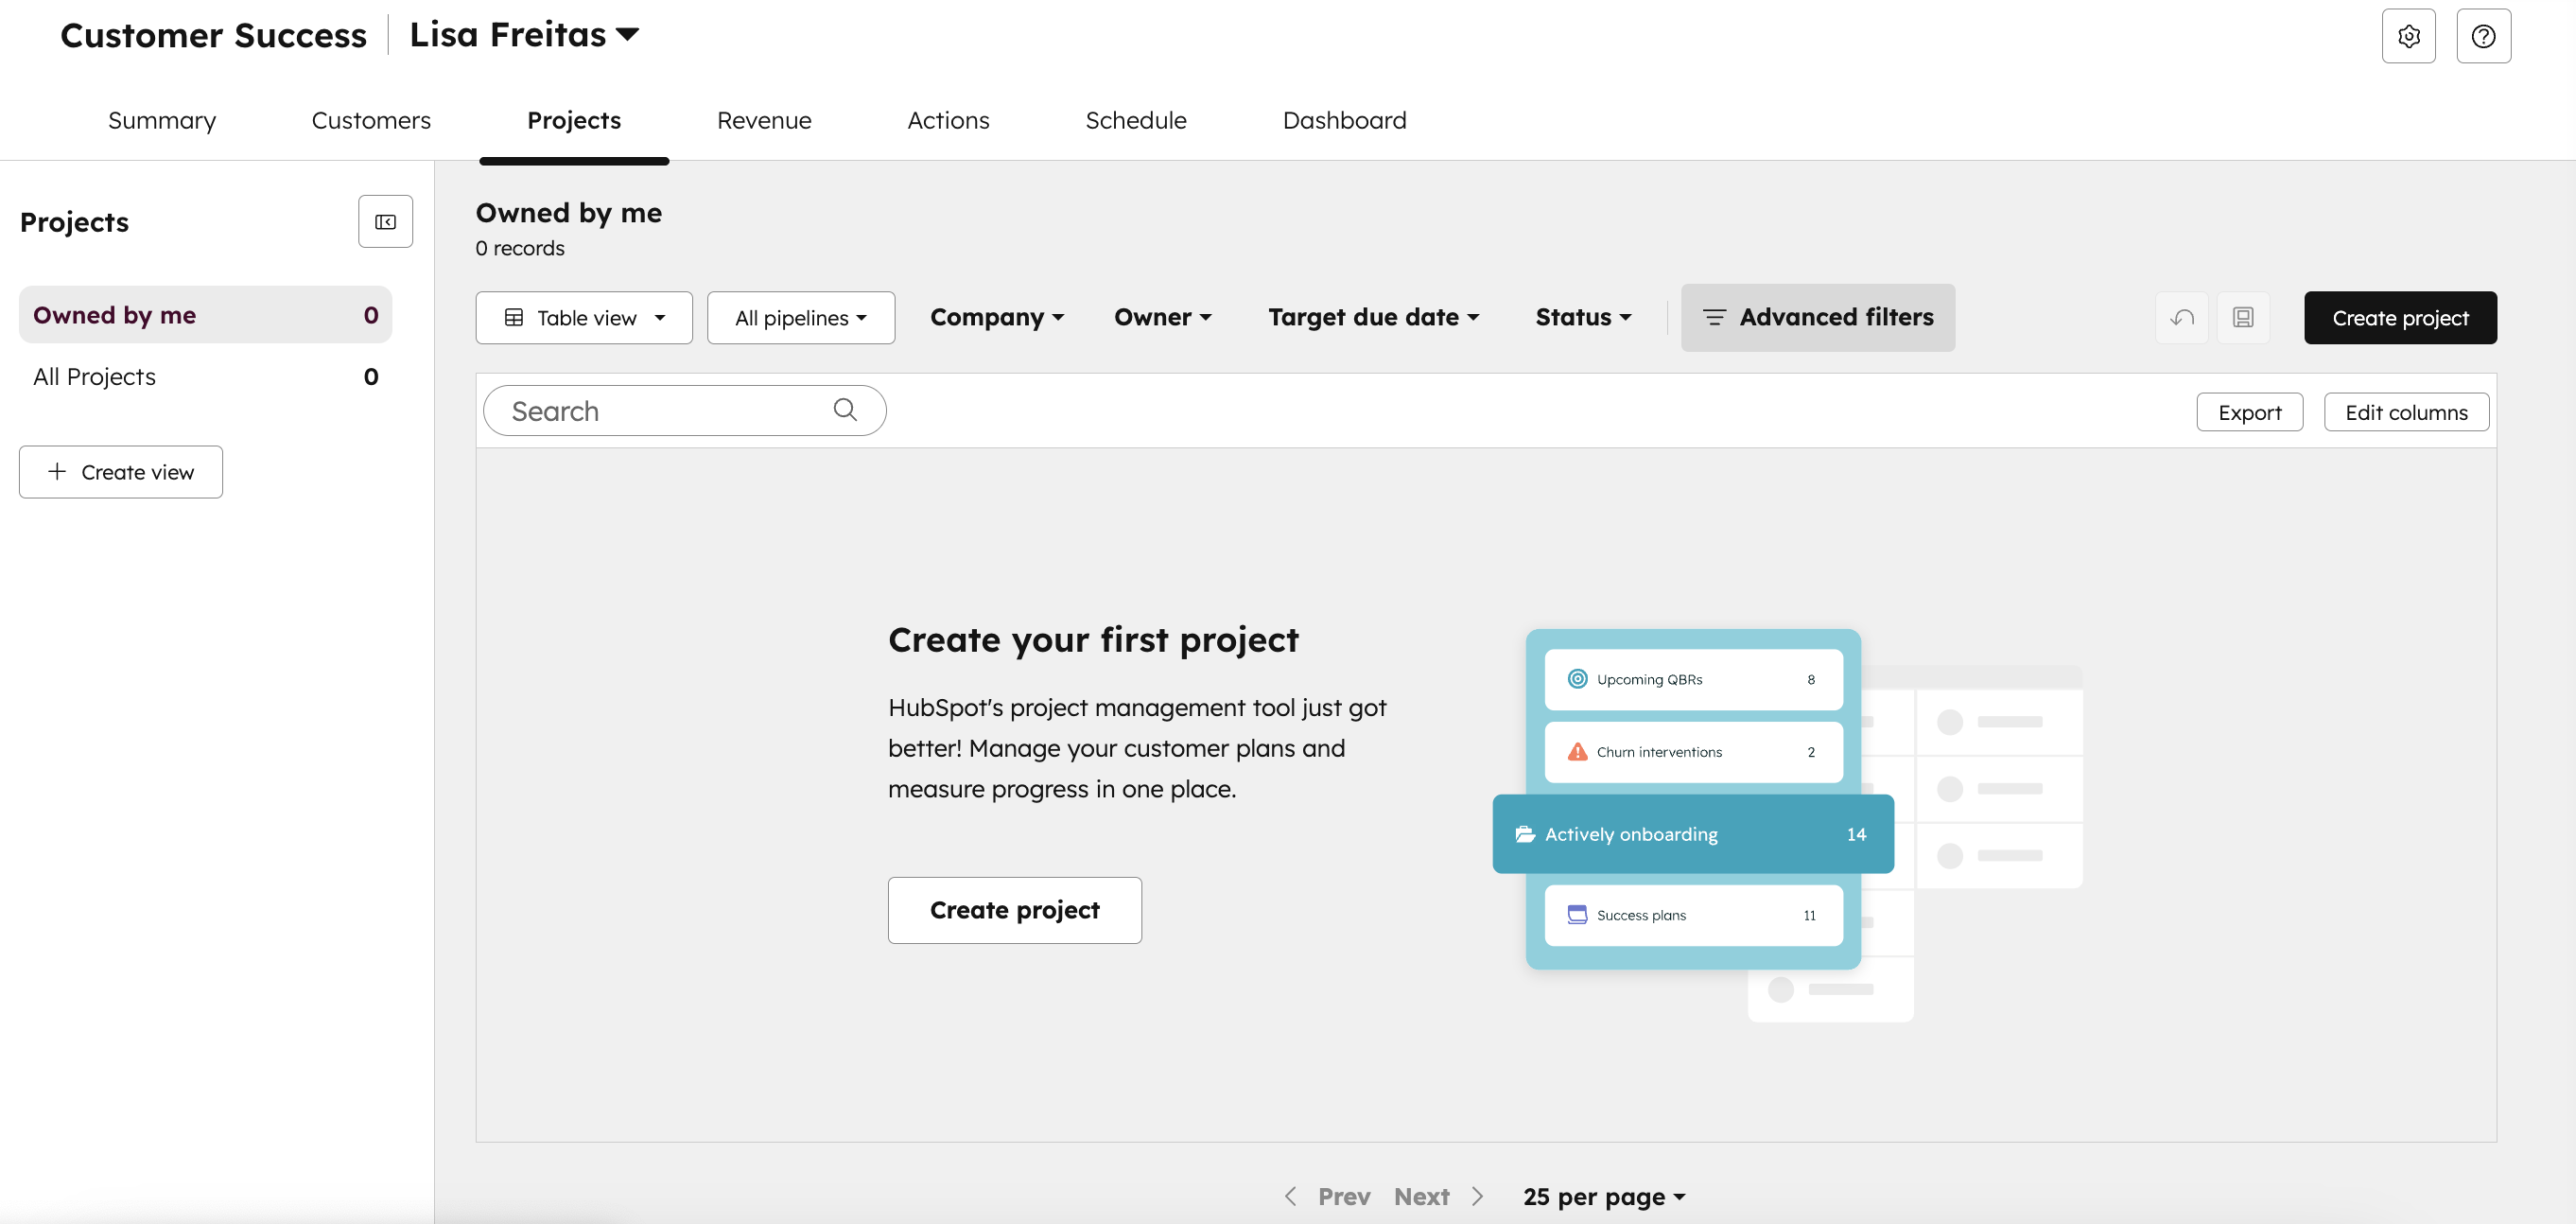Open help using the question mark icon
2576x1224 pixels.
[2484, 36]
